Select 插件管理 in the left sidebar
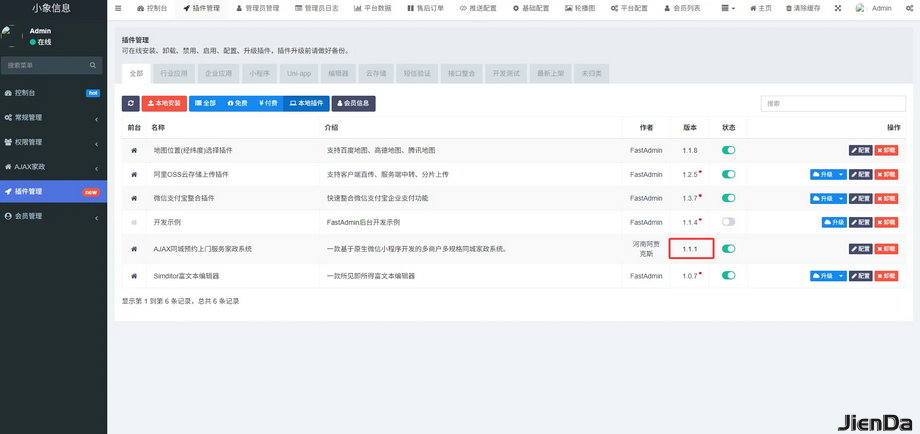Viewport: 920px width, 434px height. [53, 191]
